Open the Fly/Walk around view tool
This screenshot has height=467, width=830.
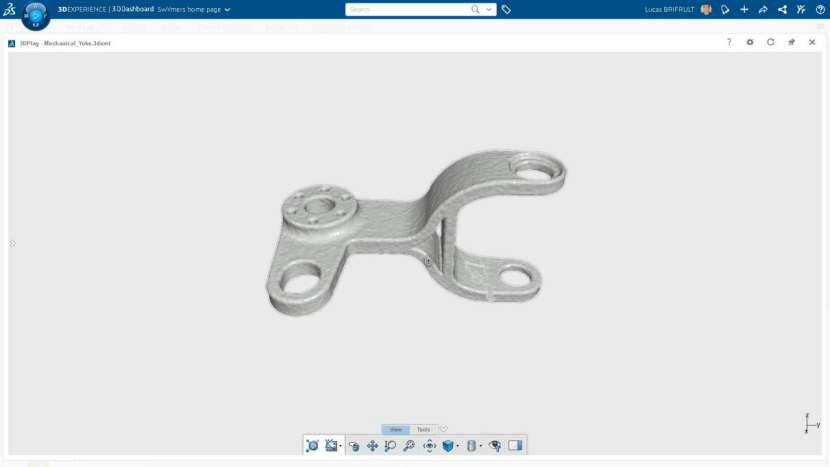[429, 446]
